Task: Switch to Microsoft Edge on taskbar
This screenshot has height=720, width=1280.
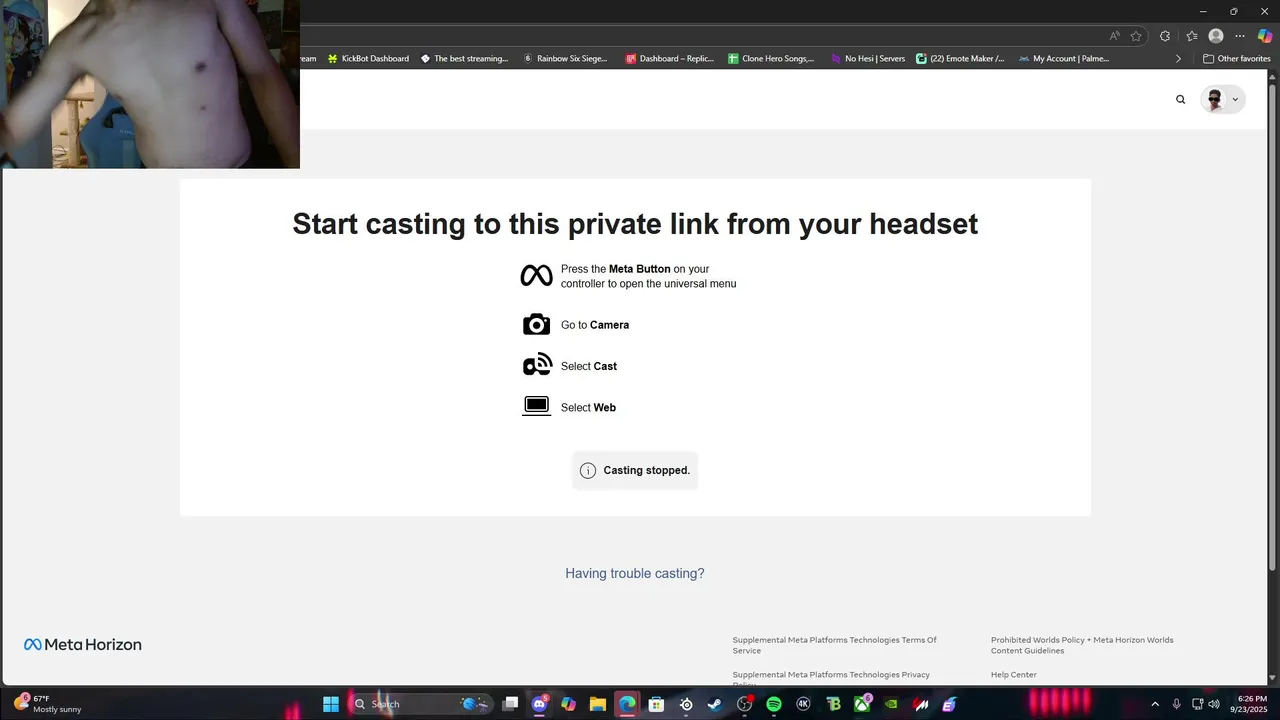Action: click(x=627, y=704)
